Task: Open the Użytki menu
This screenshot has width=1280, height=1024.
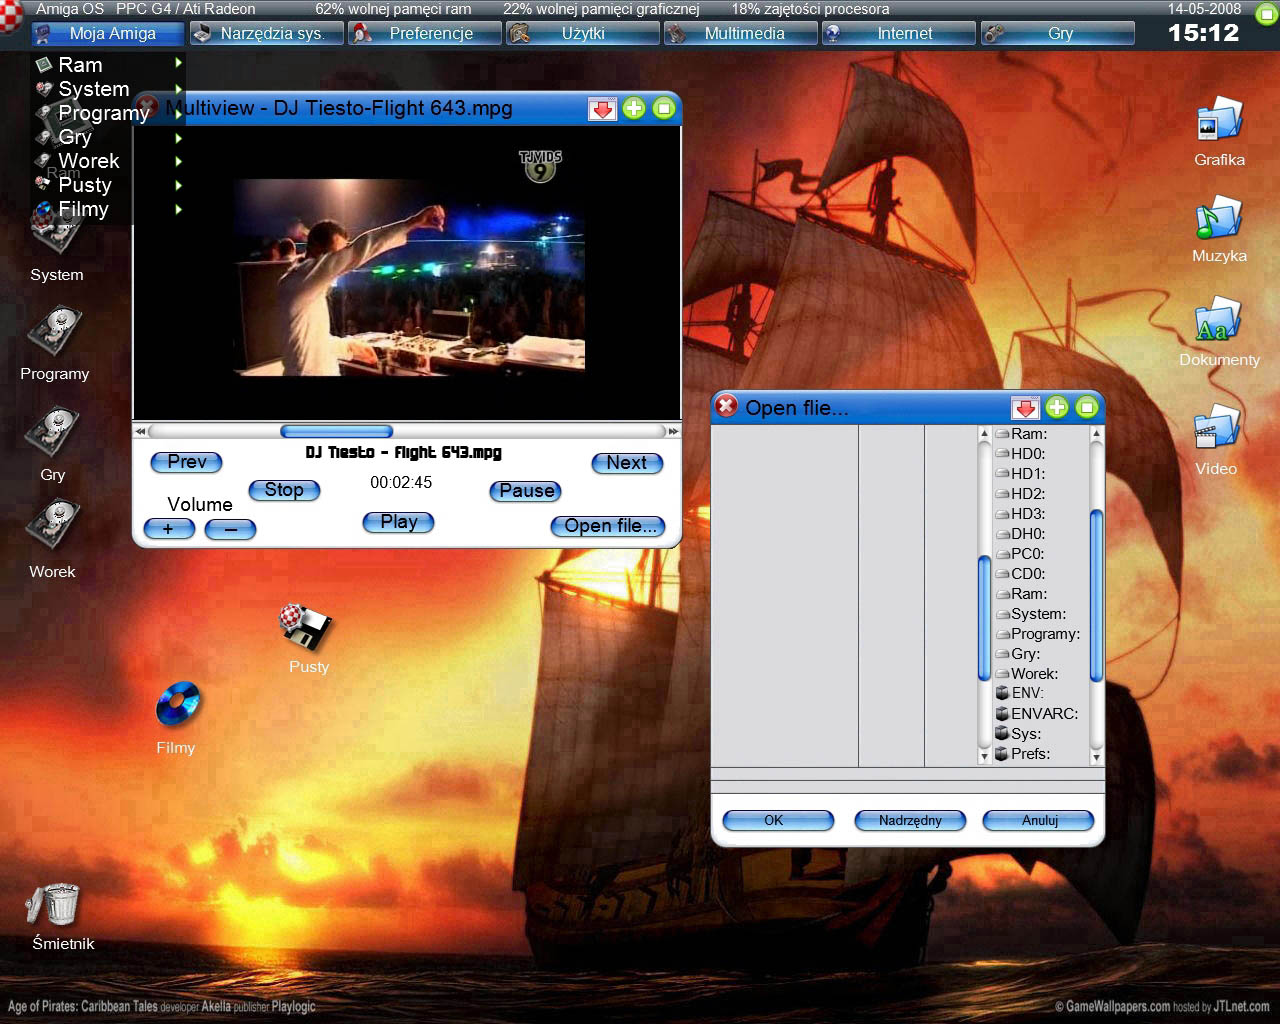Action: pos(582,33)
